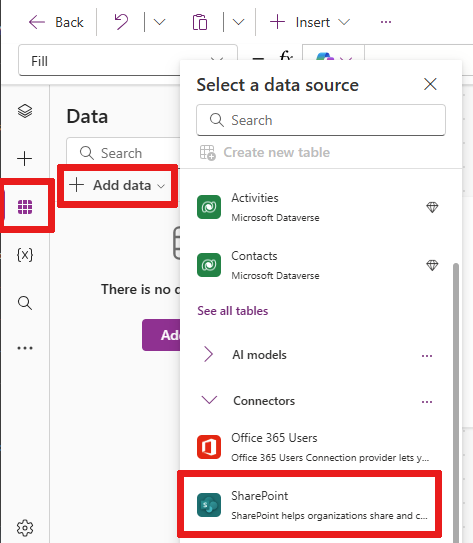The height and width of the screenshot is (543, 473).
Task: Open the Paste options dropdown arrow
Action: [x=238, y=22]
